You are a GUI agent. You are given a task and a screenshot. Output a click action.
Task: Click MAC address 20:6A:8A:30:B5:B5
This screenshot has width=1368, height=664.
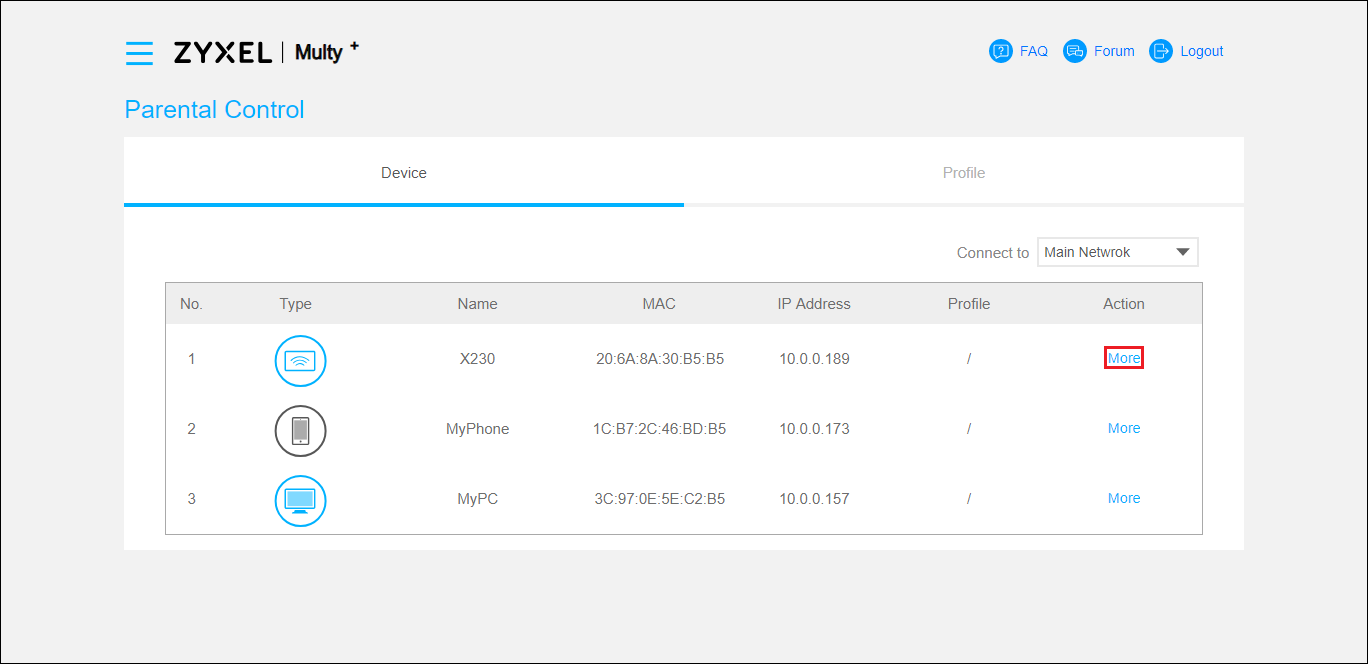(659, 358)
